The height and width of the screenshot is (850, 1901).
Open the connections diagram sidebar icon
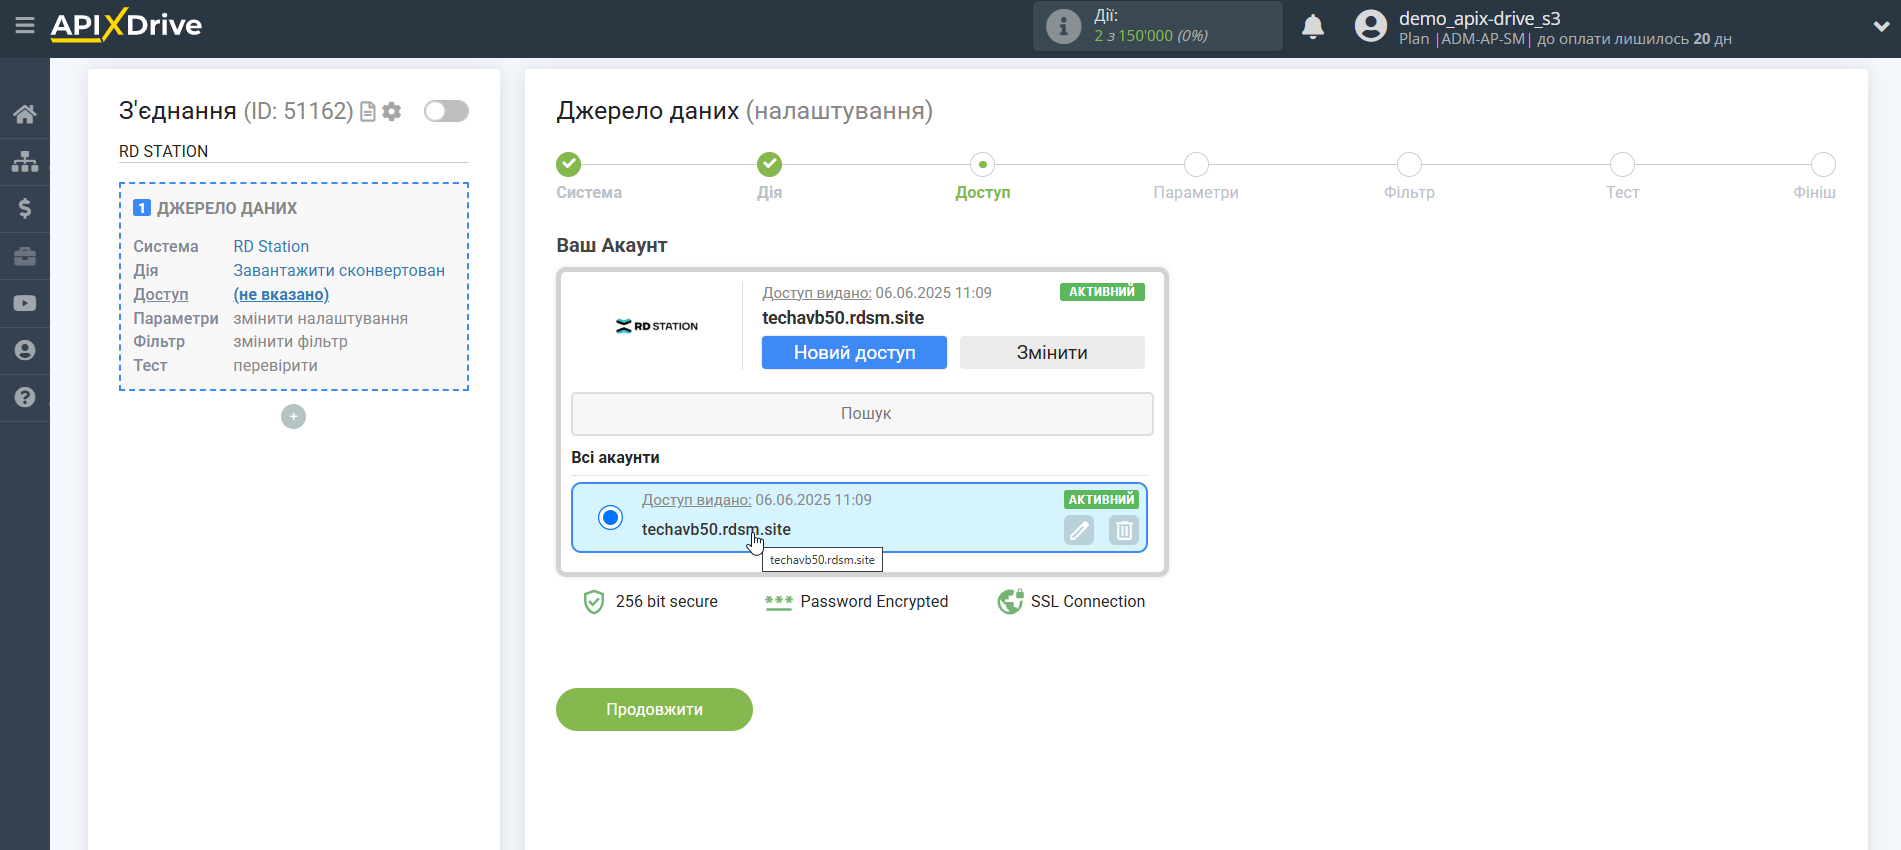25,161
